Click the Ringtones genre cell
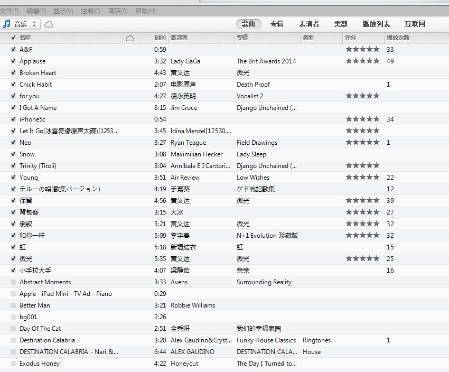 [317, 340]
